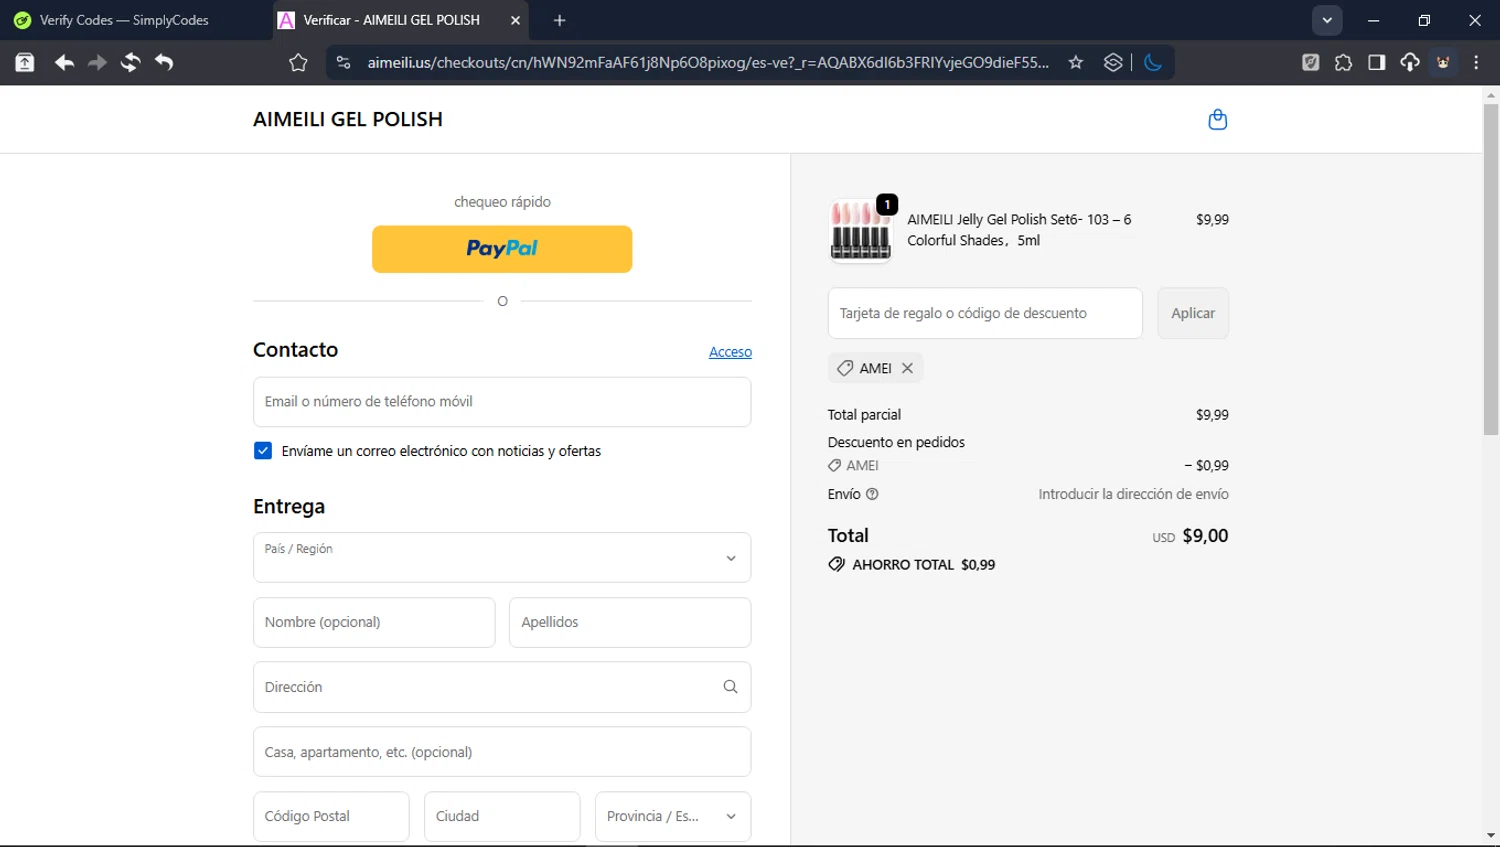The image size is (1500, 847).
Task: View site information icon in address bar
Action: pos(343,62)
